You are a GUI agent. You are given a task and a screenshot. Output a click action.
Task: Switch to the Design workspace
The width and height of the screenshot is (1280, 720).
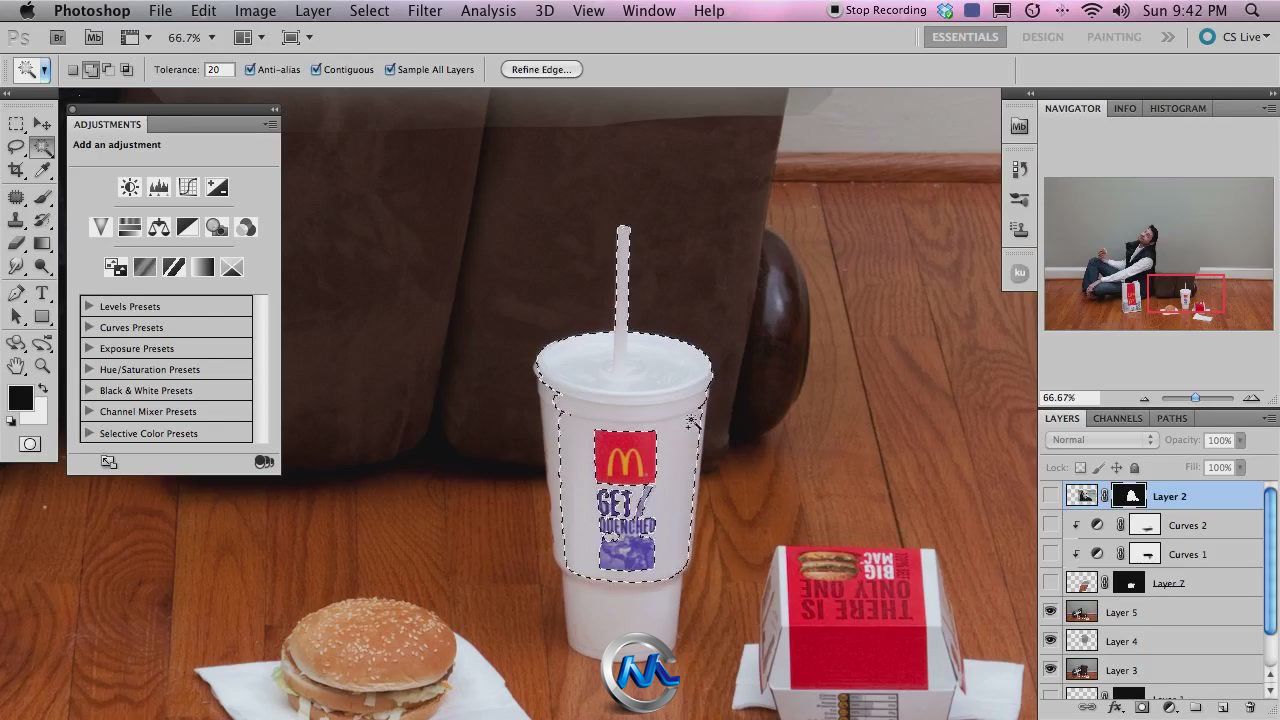[1043, 37]
